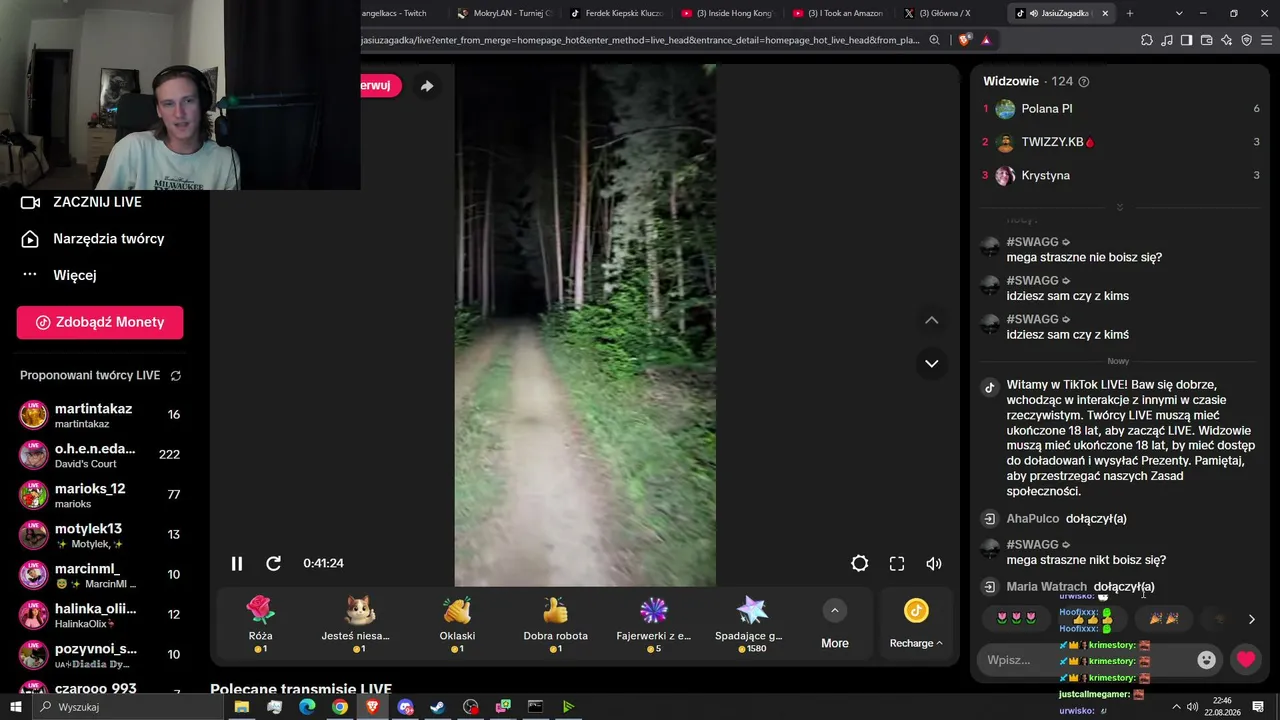Viewport: 1280px width, 720px height.
Task: Open pozyvnoi_s... live stream
Action: (x=100, y=655)
